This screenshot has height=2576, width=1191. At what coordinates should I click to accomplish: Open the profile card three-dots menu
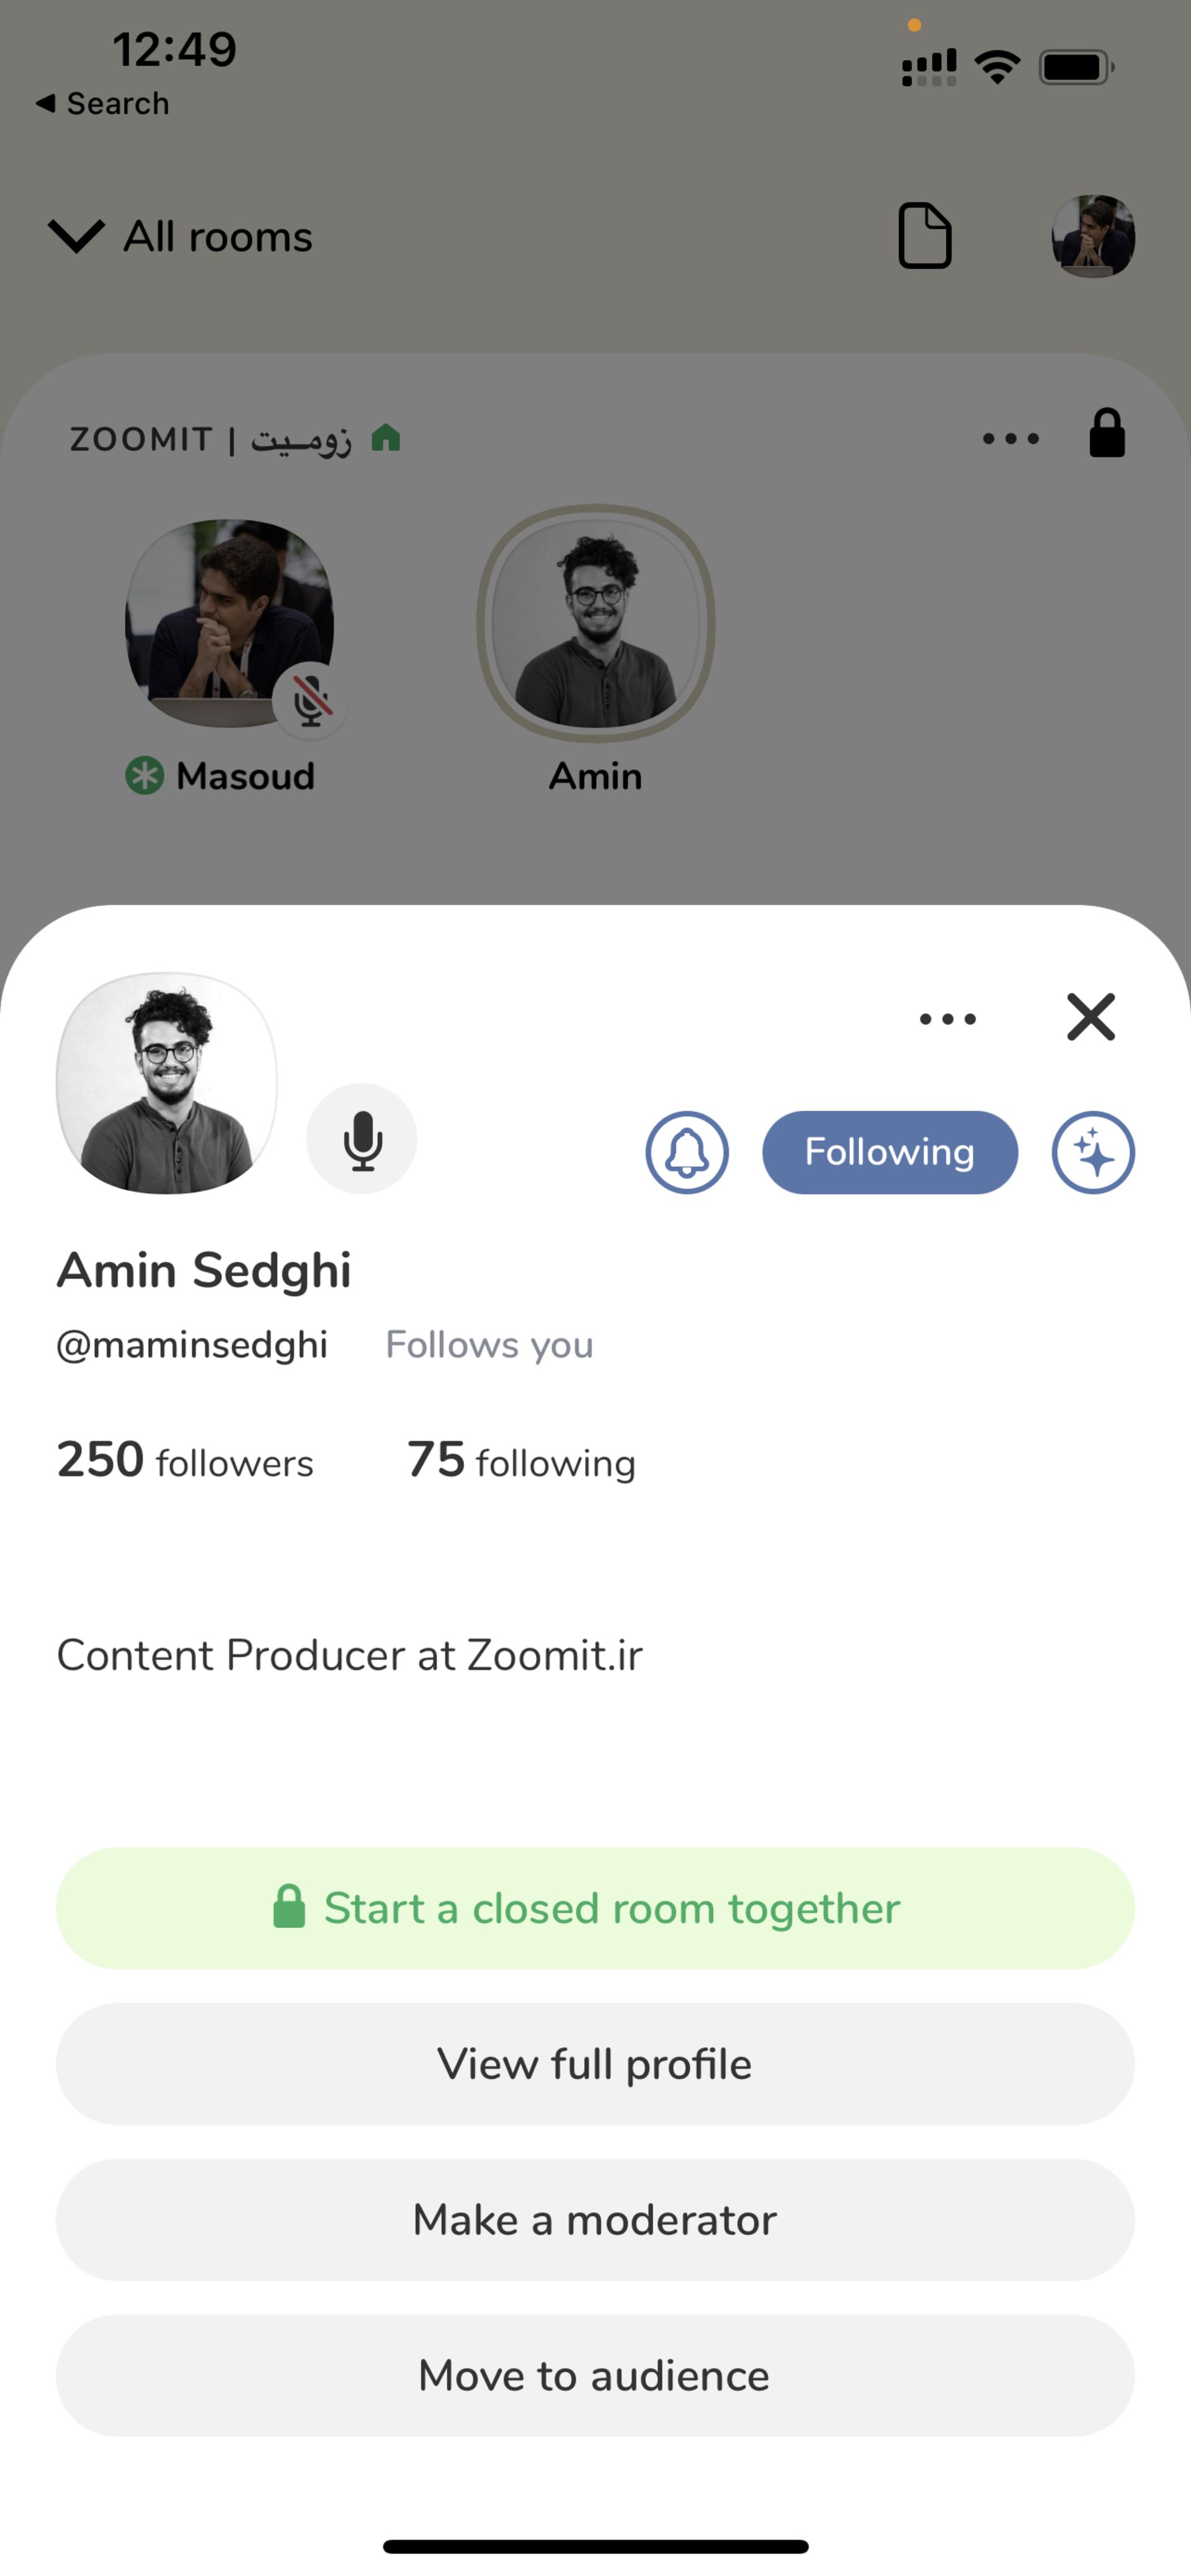[947, 1019]
